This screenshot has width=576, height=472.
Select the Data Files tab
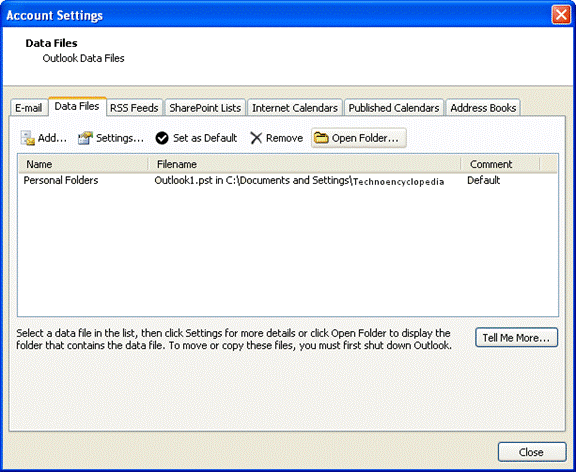(x=77, y=107)
